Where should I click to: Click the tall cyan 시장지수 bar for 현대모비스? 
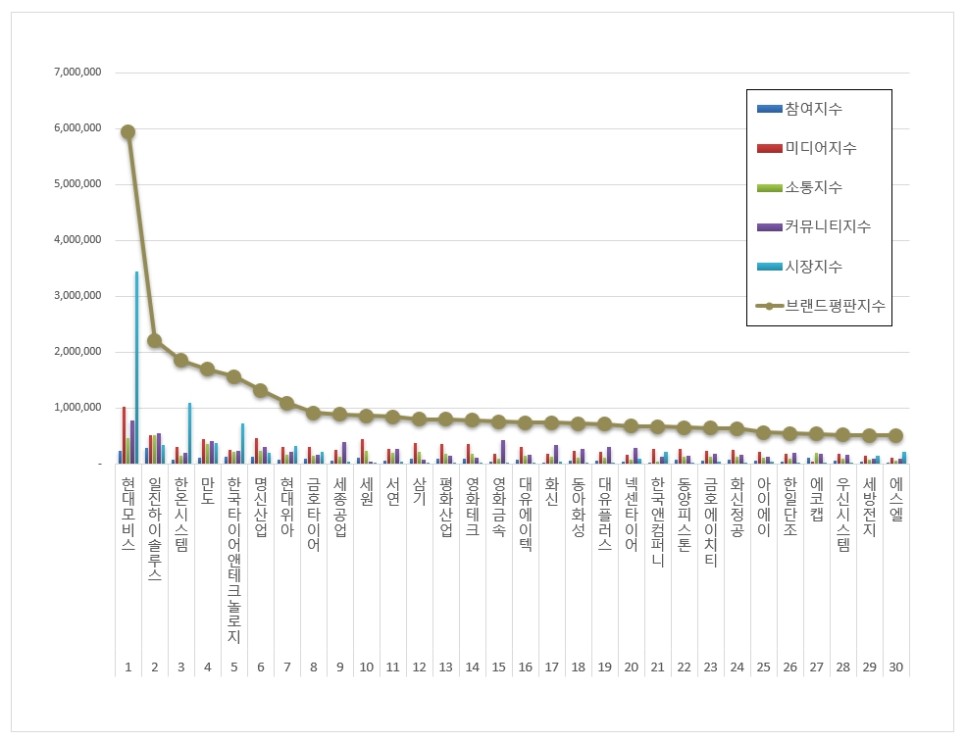click(x=137, y=367)
